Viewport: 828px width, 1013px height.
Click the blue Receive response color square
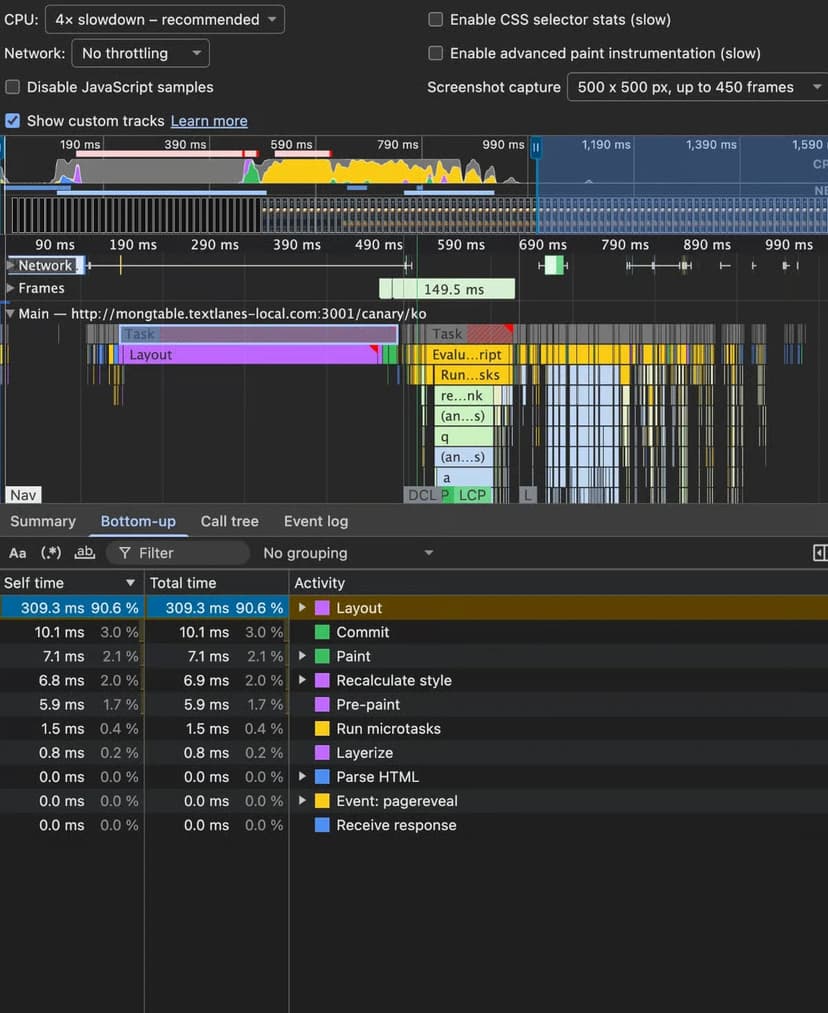coord(322,825)
